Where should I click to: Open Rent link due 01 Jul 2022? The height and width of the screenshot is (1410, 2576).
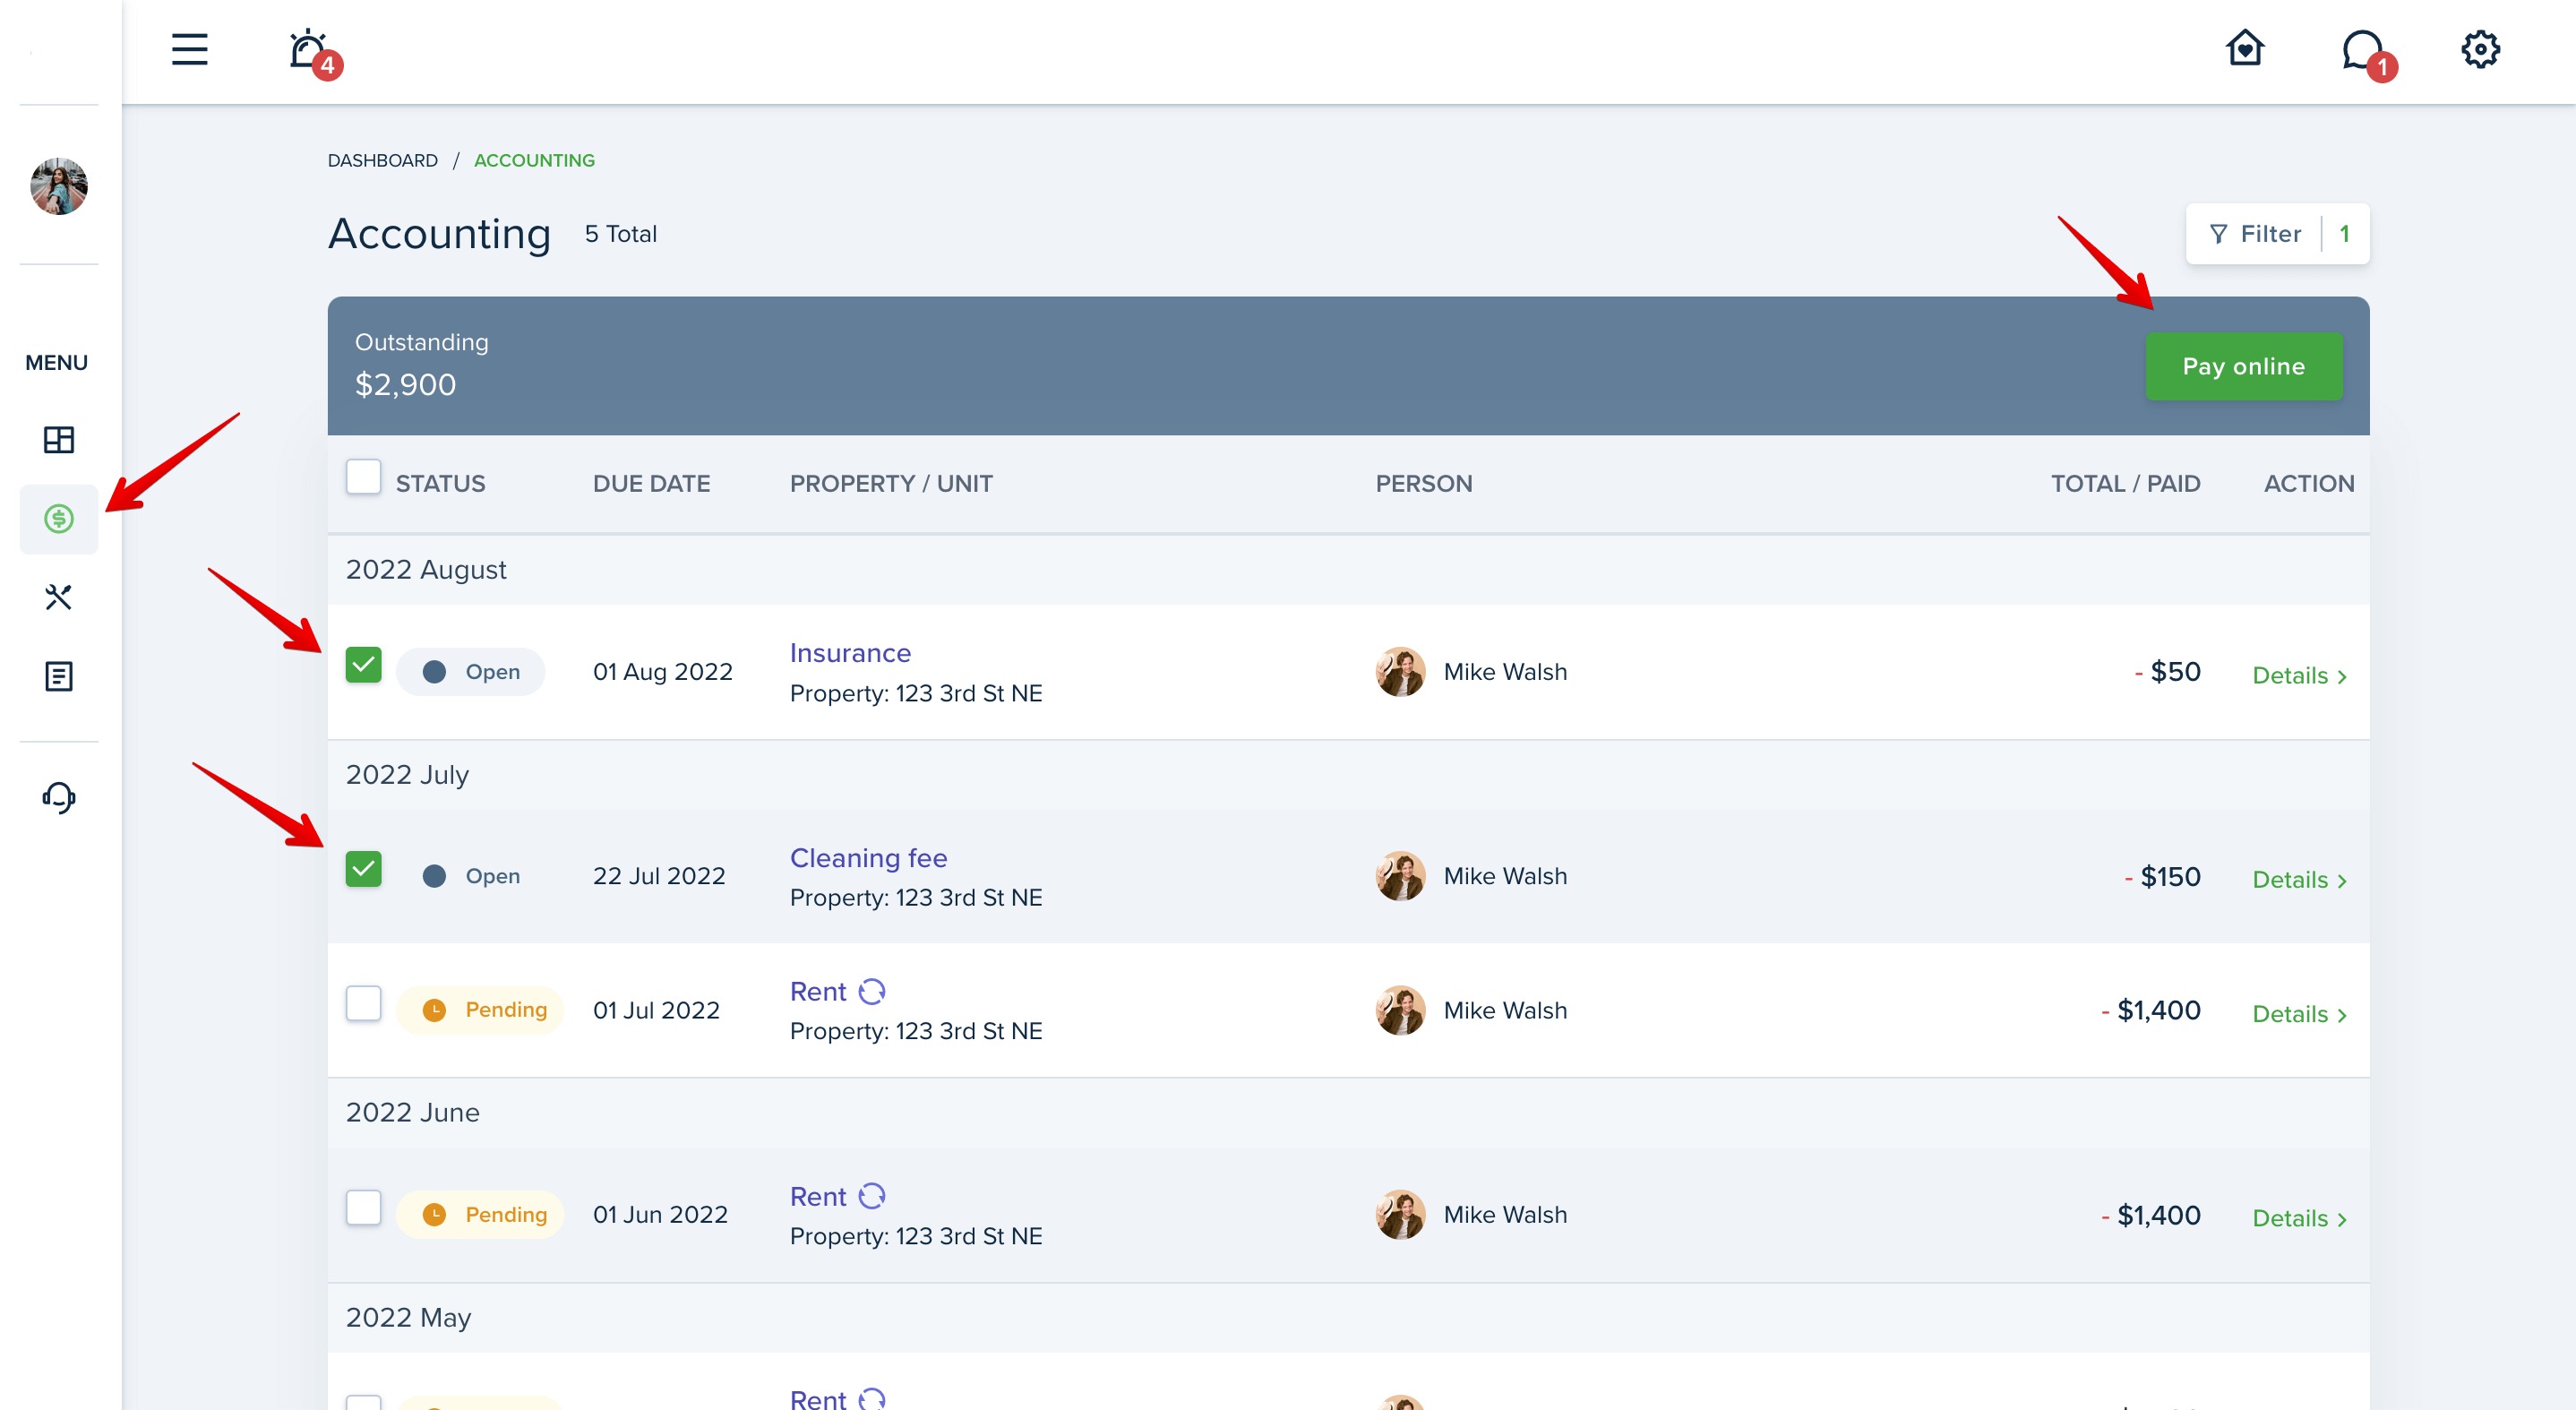tap(818, 992)
